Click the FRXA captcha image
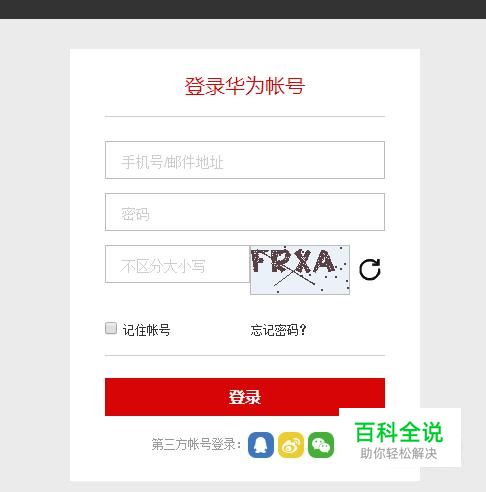 click(x=300, y=270)
